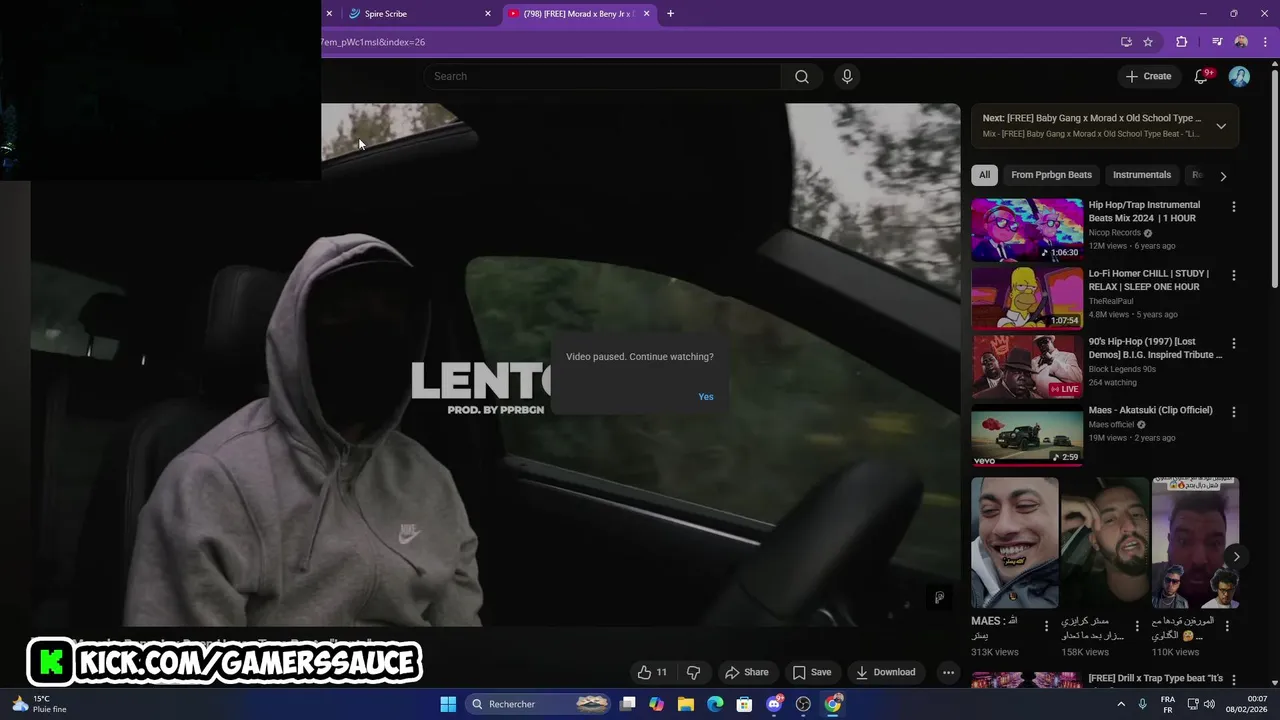This screenshot has height=720, width=1280.
Task: Open options for the 158K views short
Action: coord(1137,626)
